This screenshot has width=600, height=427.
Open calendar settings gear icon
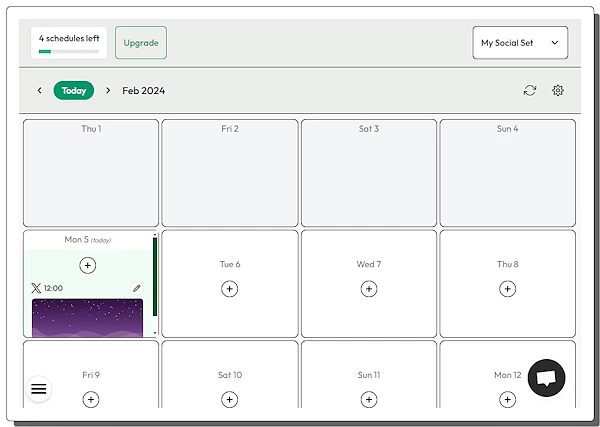(x=558, y=90)
